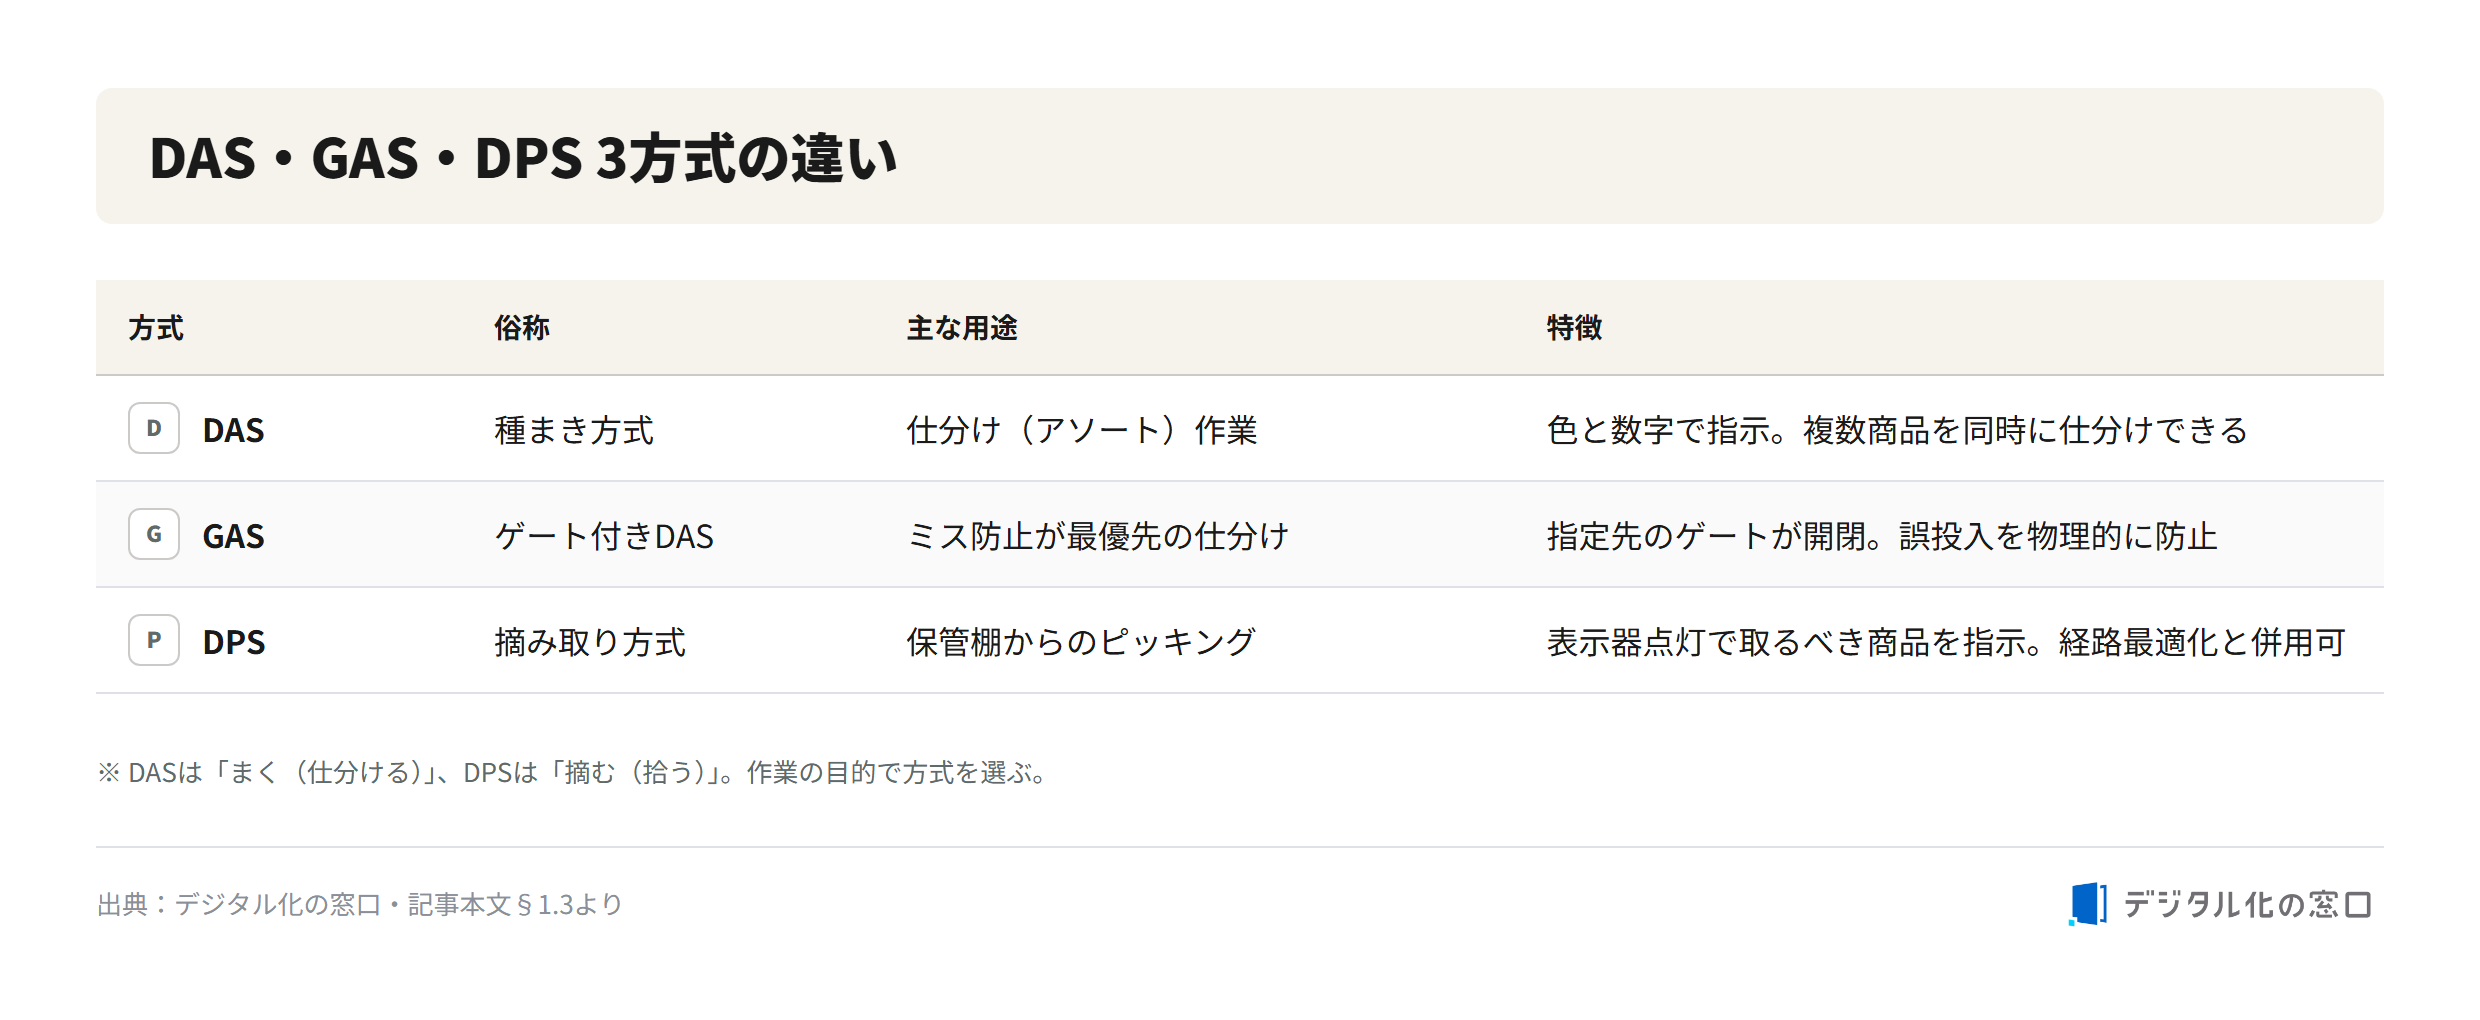Select the 方式 column header

coord(156,328)
